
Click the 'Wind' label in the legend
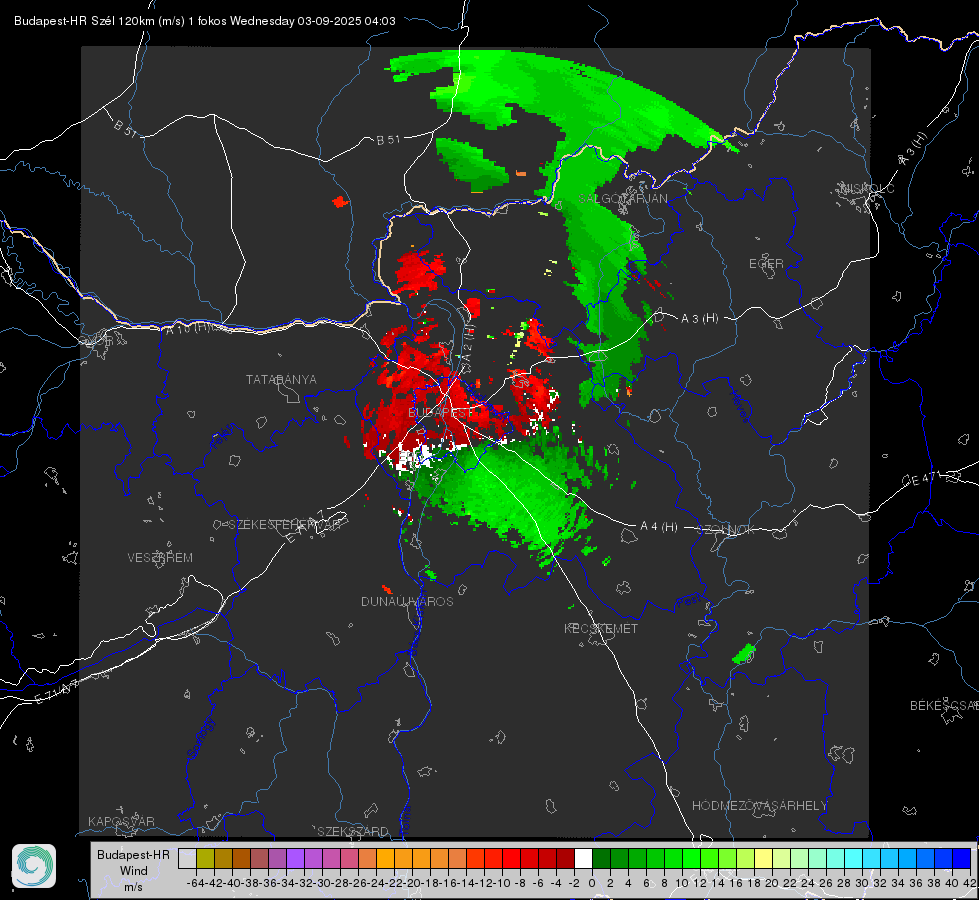tap(134, 871)
